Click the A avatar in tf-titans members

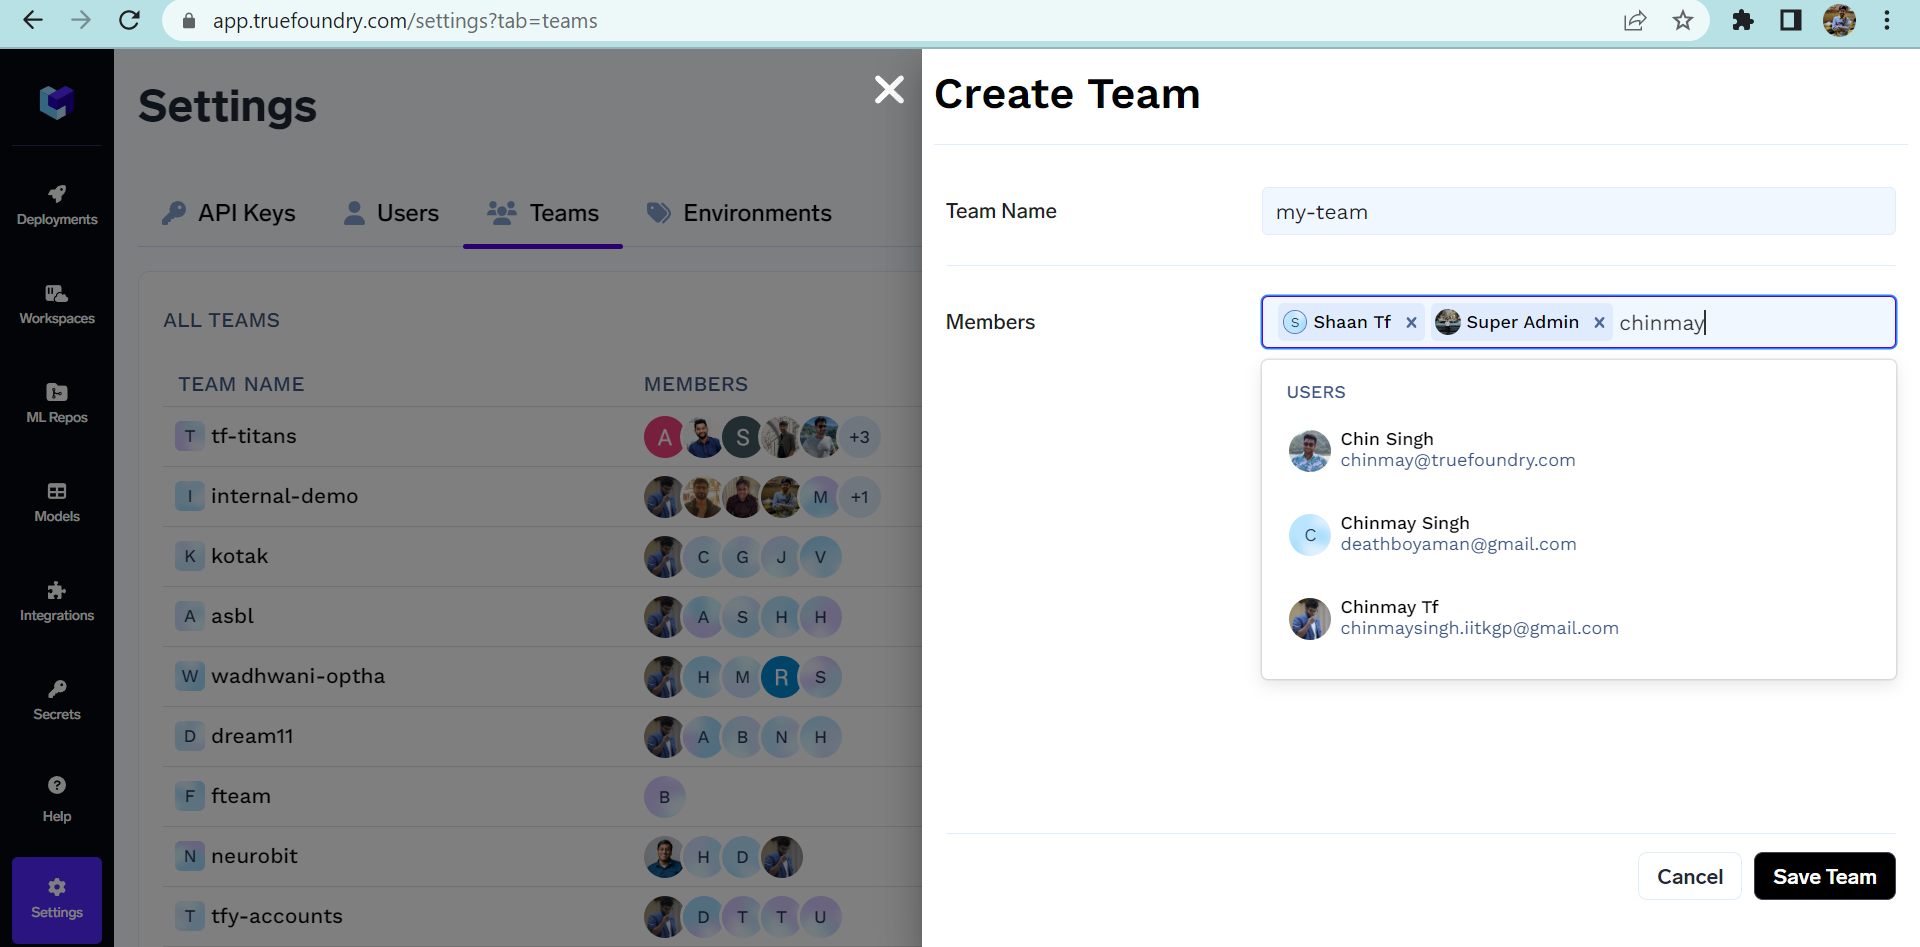point(664,437)
